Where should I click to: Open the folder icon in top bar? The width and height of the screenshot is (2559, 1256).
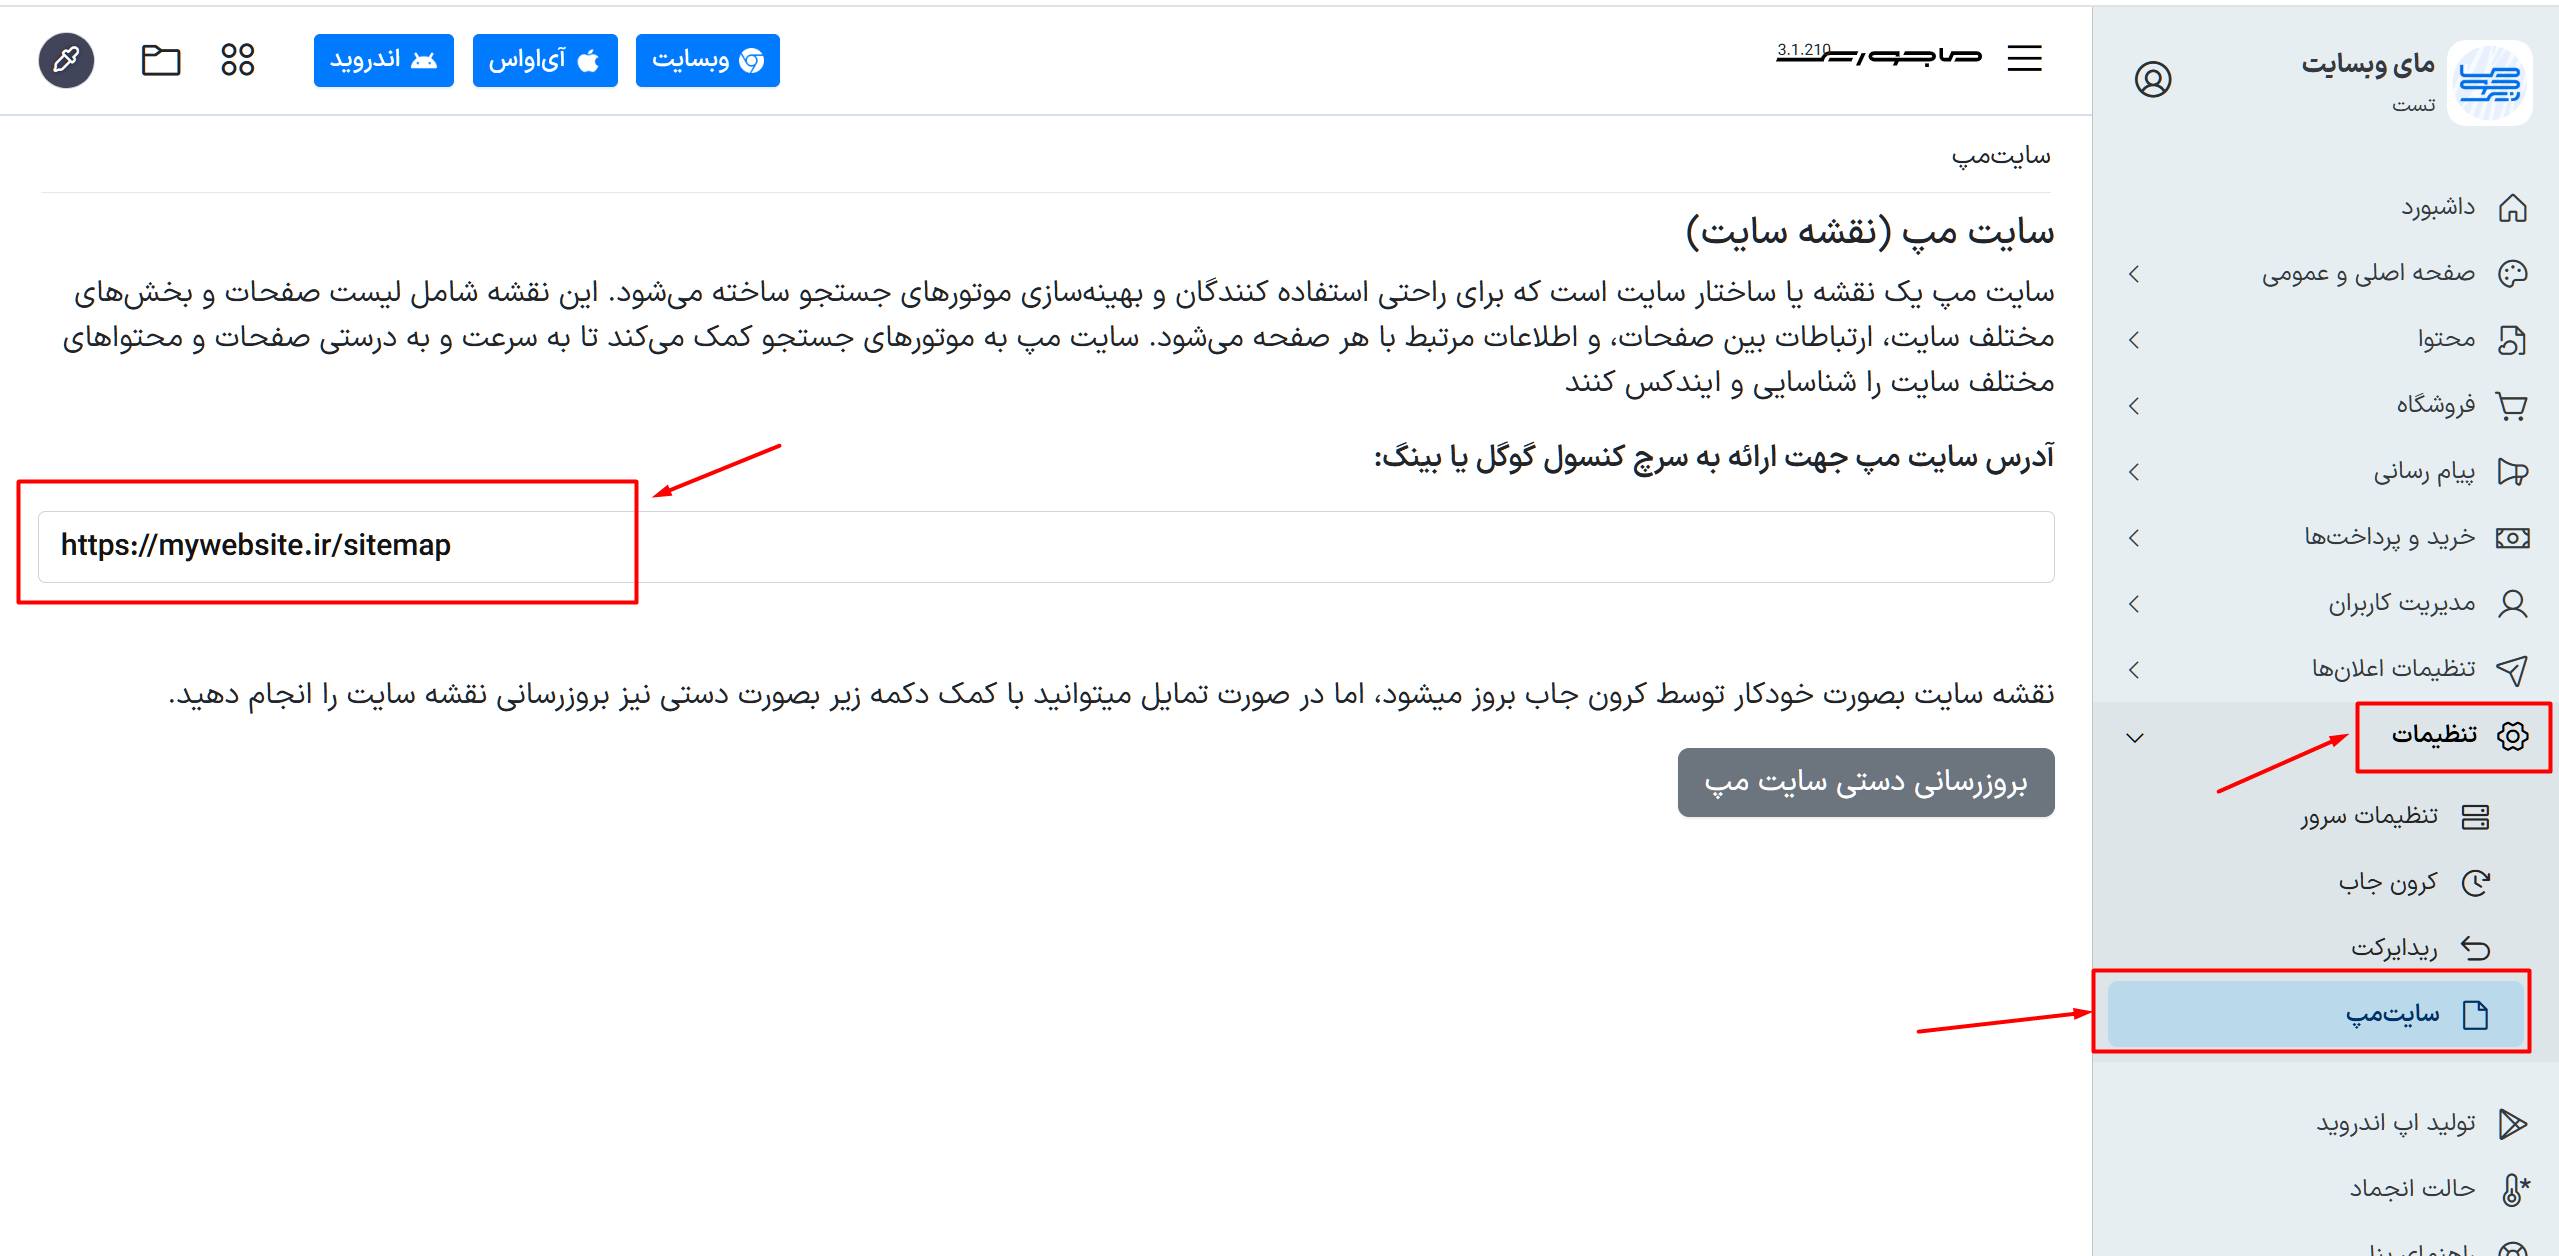(x=160, y=60)
